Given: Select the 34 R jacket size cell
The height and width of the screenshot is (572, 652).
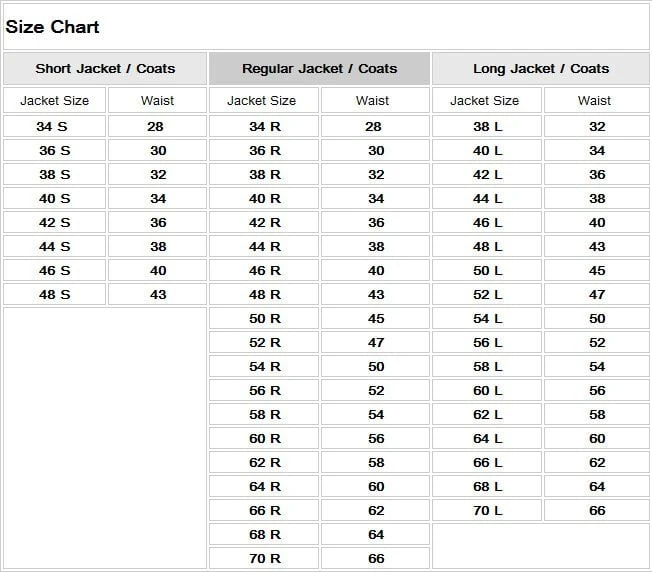Looking at the screenshot, I should coord(265,127).
